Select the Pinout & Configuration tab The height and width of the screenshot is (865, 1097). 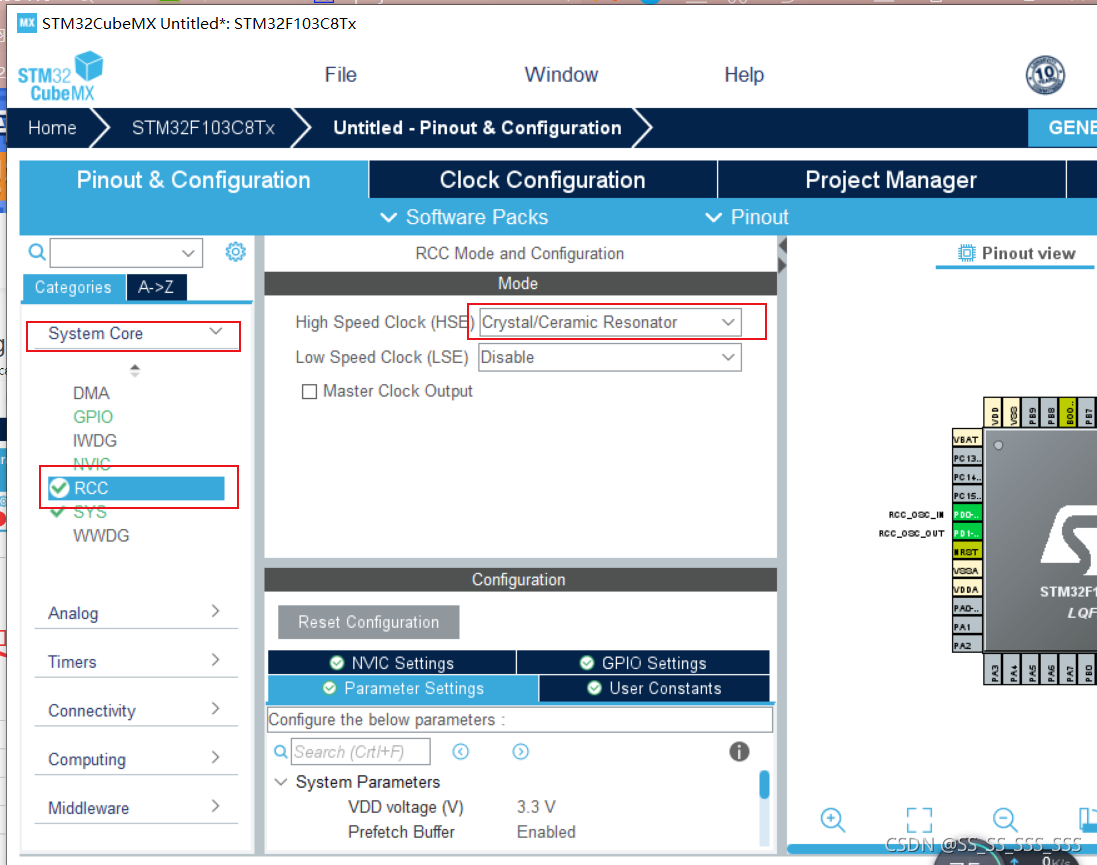[x=194, y=180]
